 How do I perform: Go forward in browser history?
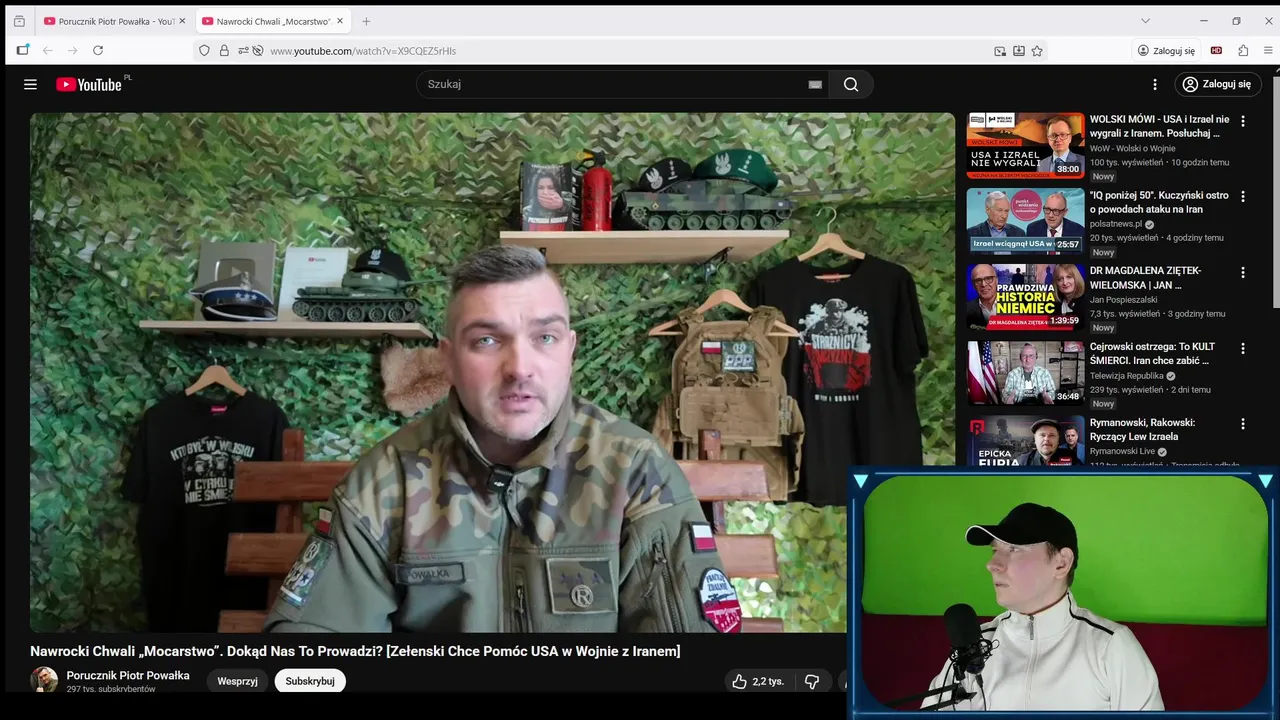[x=72, y=50]
